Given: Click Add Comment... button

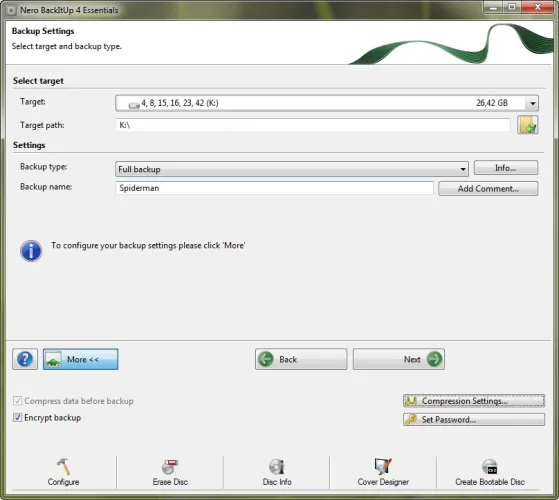Looking at the screenshot, I should 488,189.
